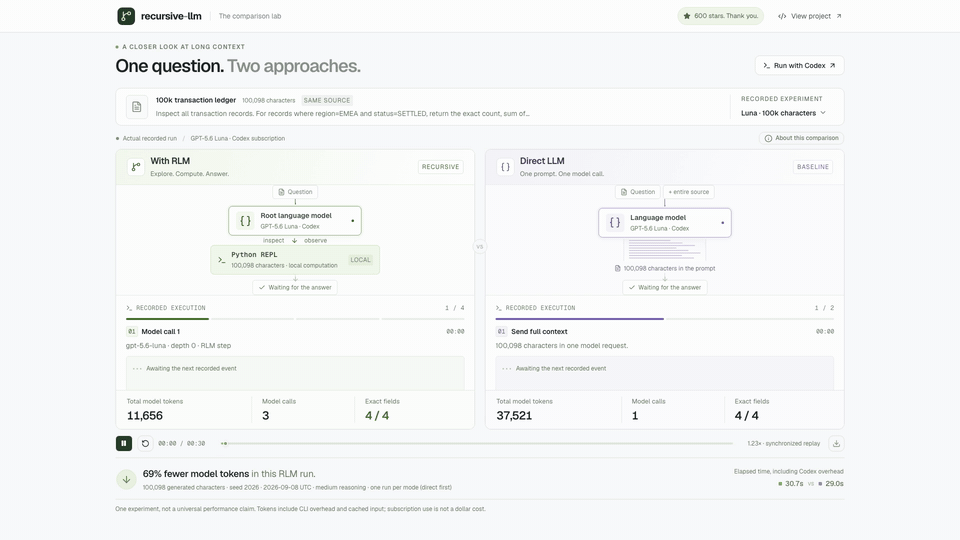960x540 pixels.
Task: Click the green 4 / 4 exact fields value
Action: 377,416
